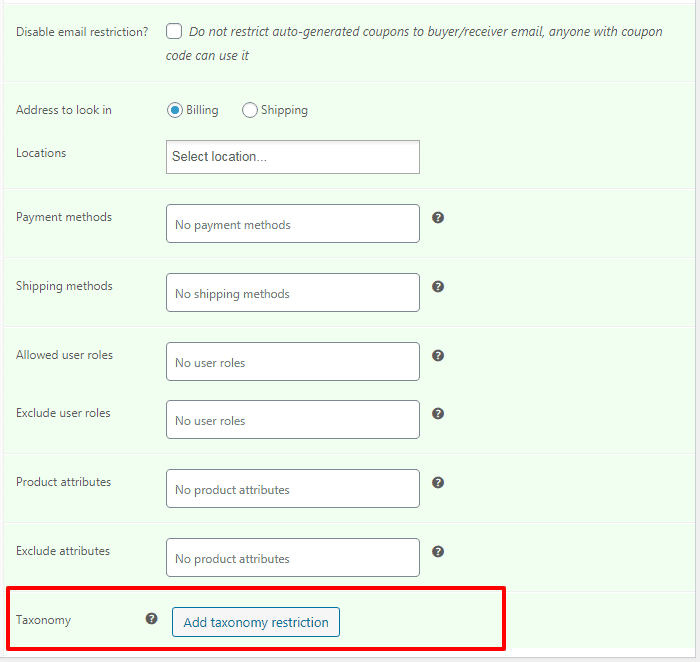Click help icon beside Payment methods field
The image size is (700, 662).
438,217
